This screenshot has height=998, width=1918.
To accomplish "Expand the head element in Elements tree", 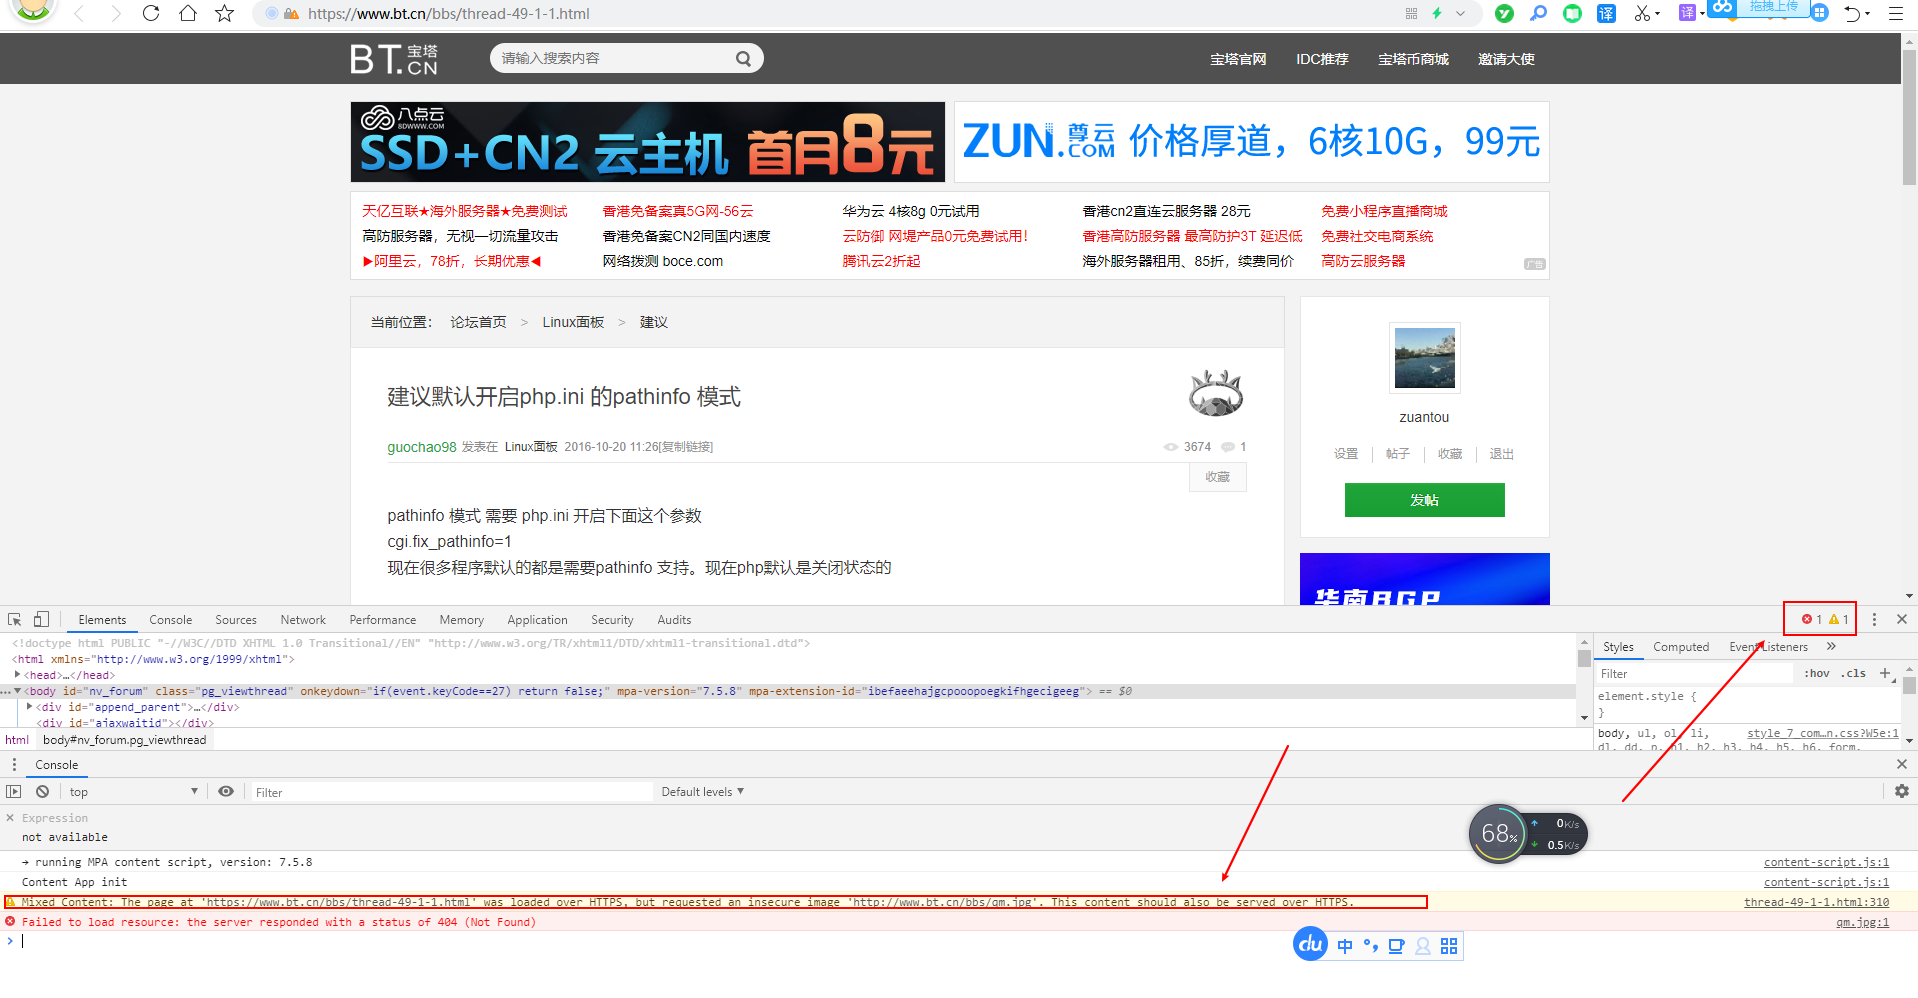I will point(18,675).
